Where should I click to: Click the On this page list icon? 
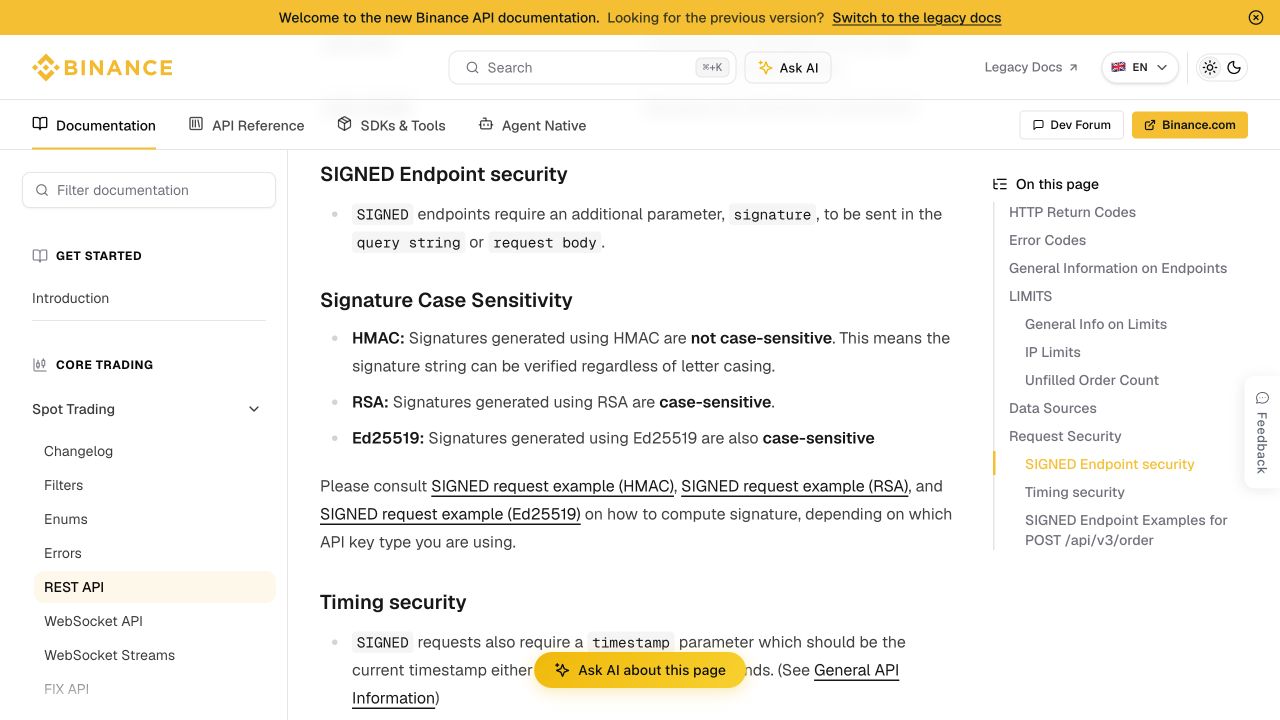(1000, 184)
